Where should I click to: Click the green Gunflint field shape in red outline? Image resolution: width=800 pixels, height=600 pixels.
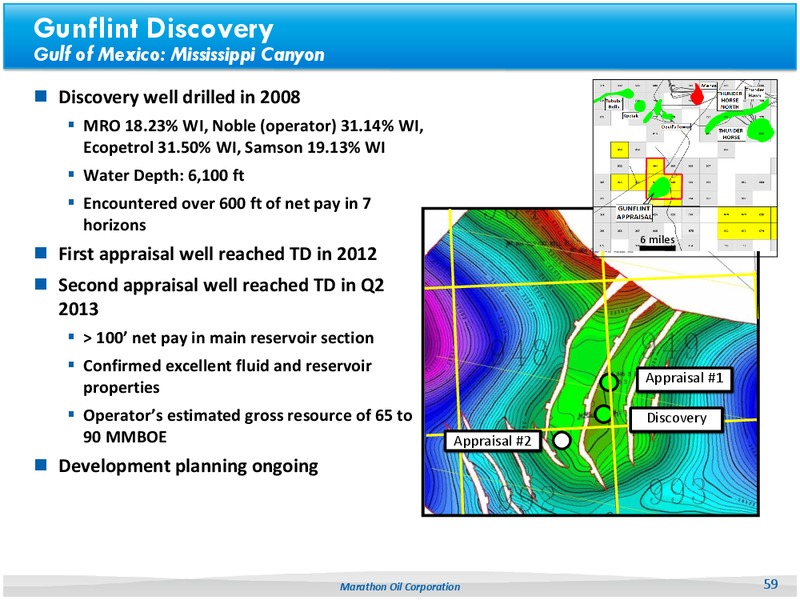pos(660,187)
